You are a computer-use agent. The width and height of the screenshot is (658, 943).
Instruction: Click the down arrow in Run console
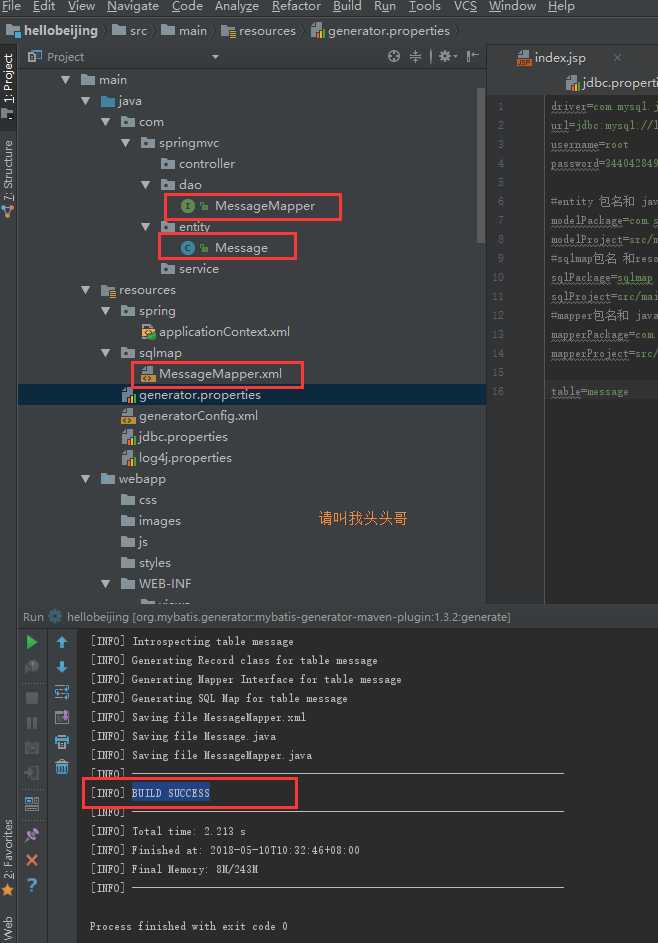[x=62, y=667]
